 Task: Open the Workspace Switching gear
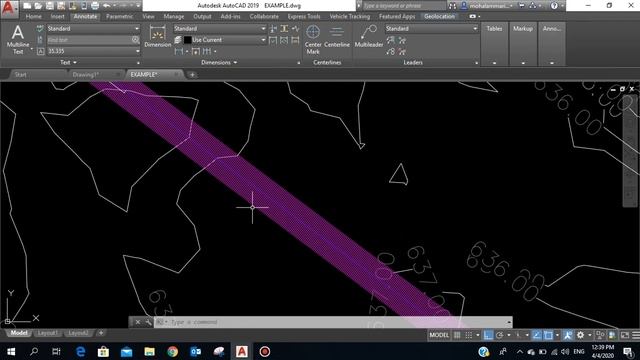(x=580, y=335)
